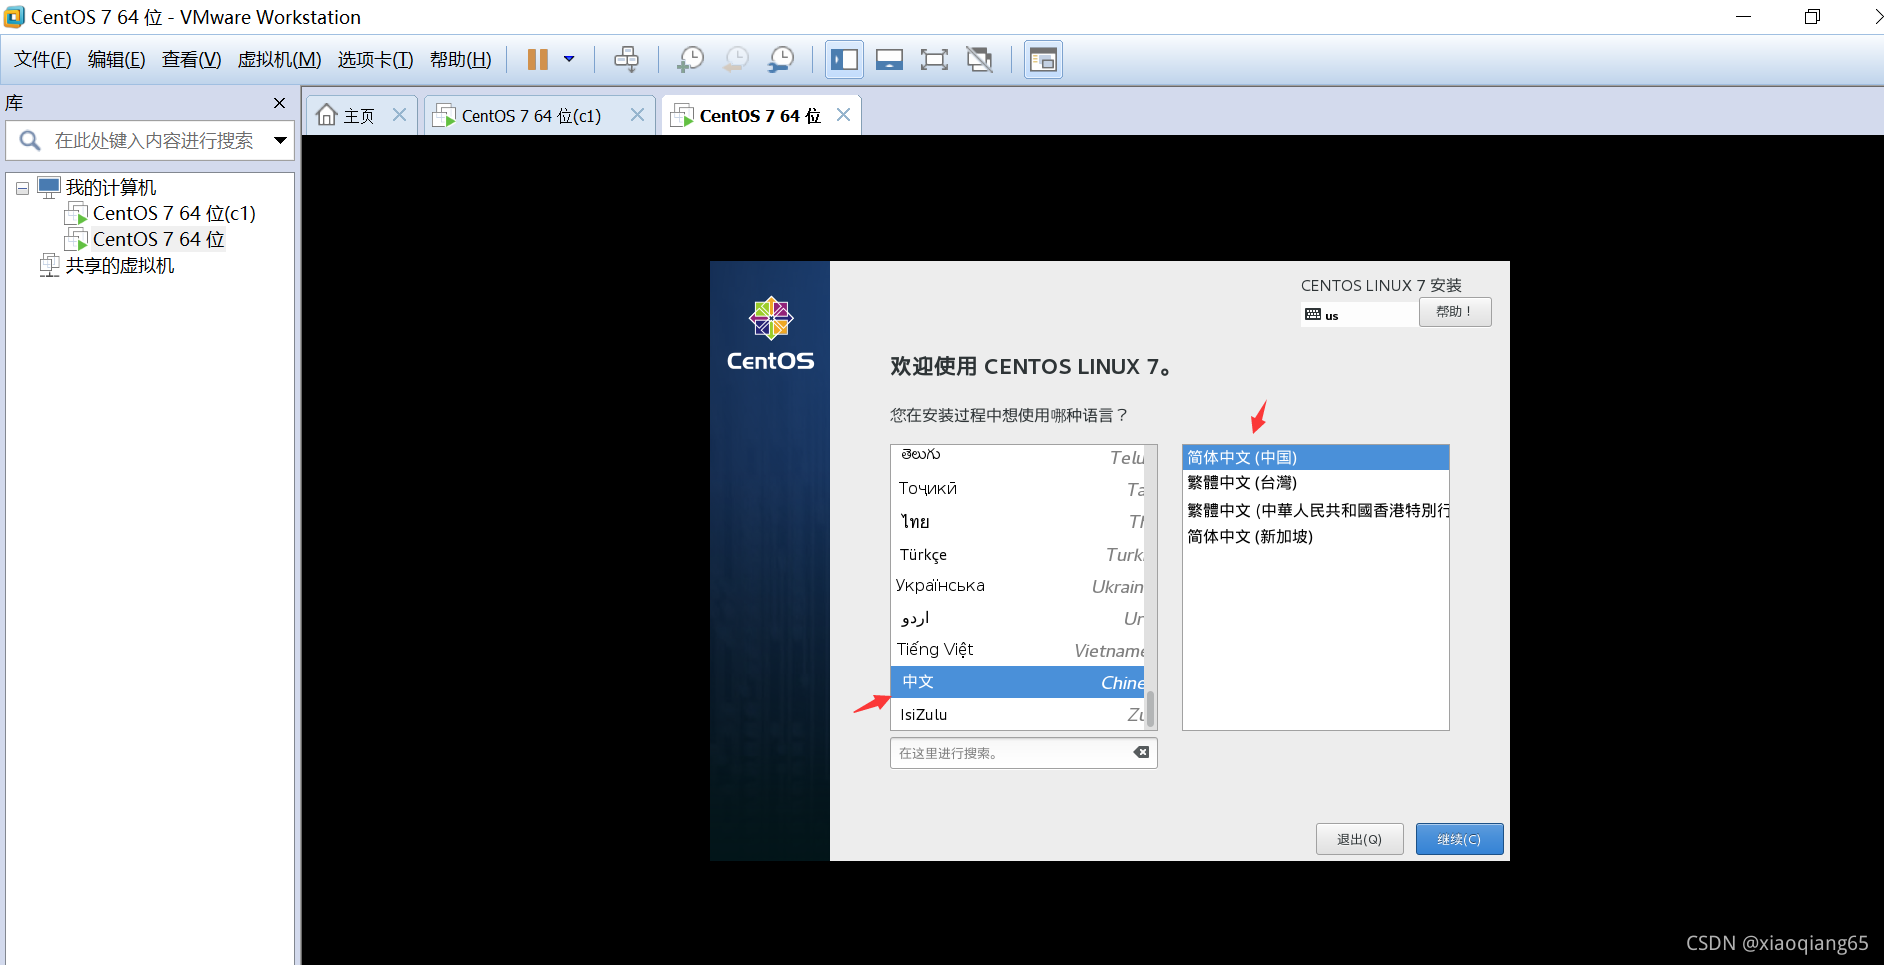Collapse the 我的计算机 tree node
This screenshot has height=965, width=1884.
22,188
